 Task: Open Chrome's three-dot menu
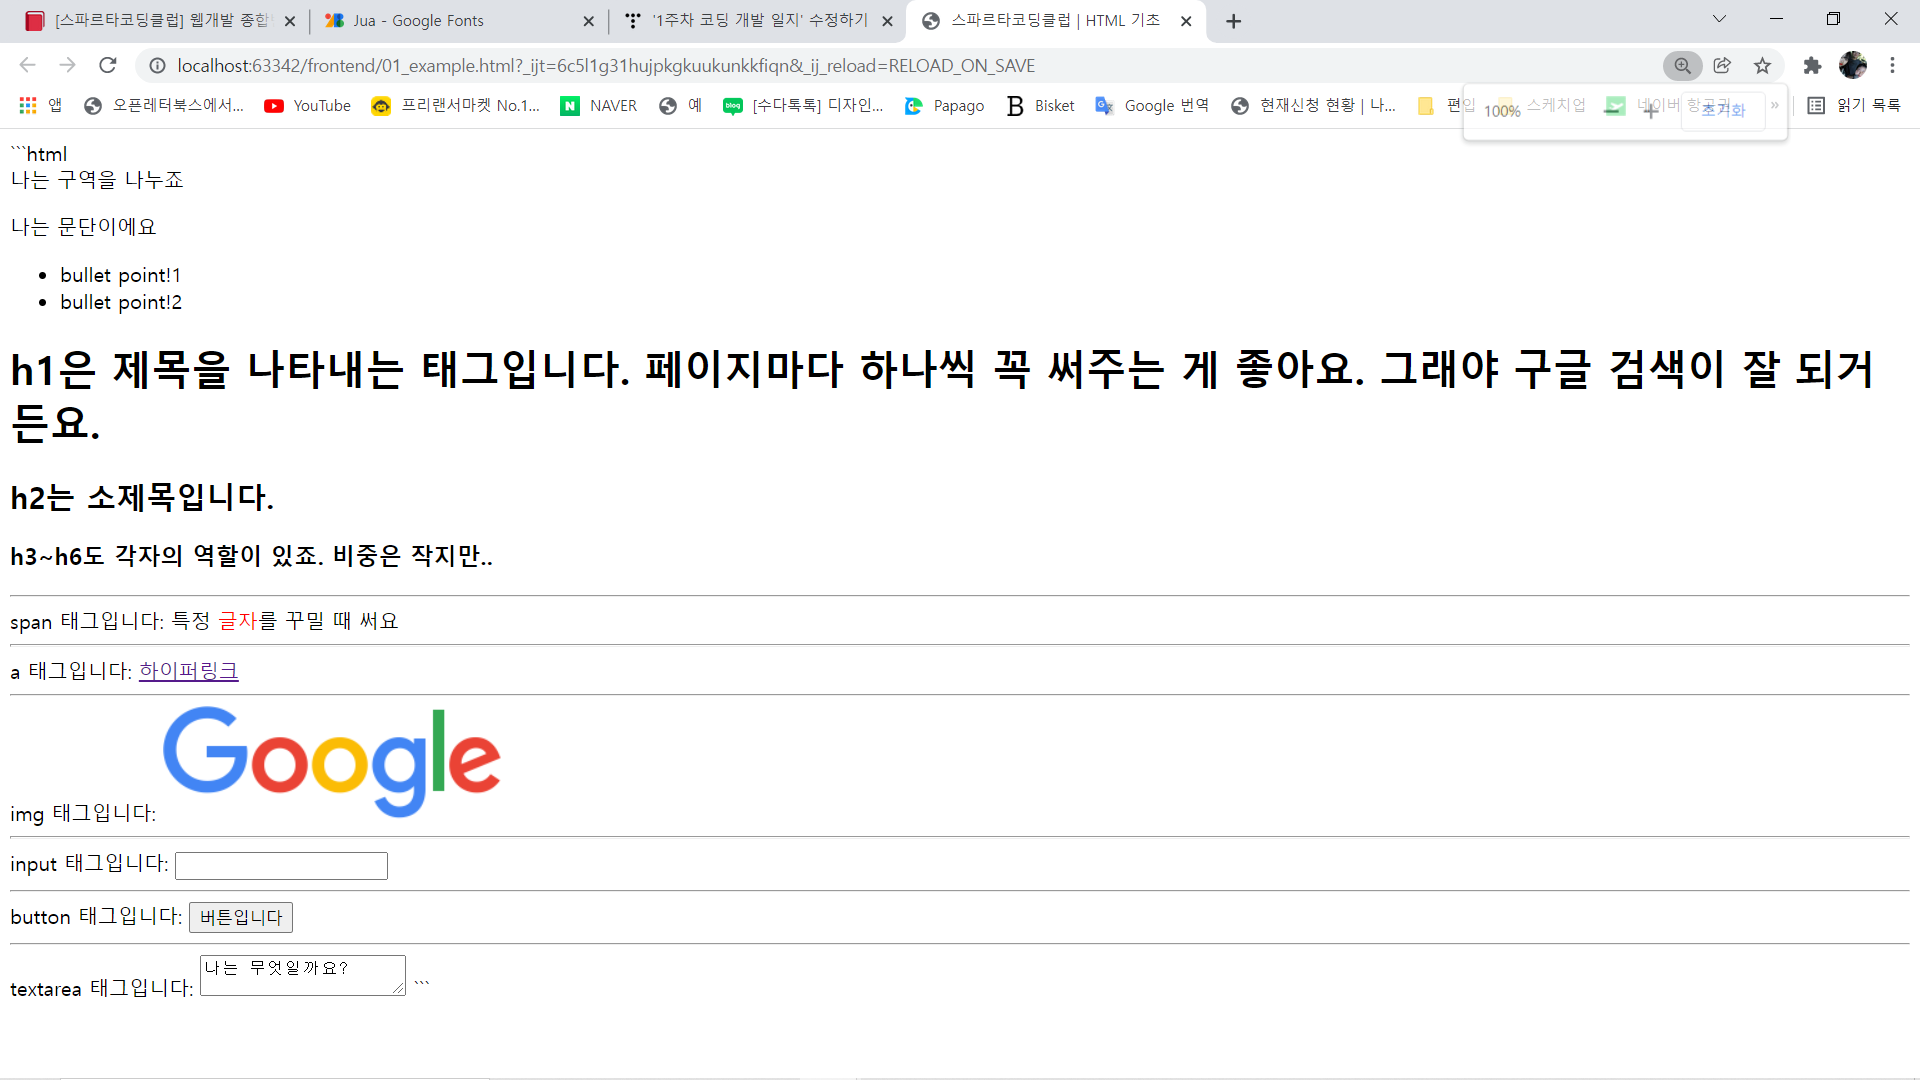coord(1892,65)
